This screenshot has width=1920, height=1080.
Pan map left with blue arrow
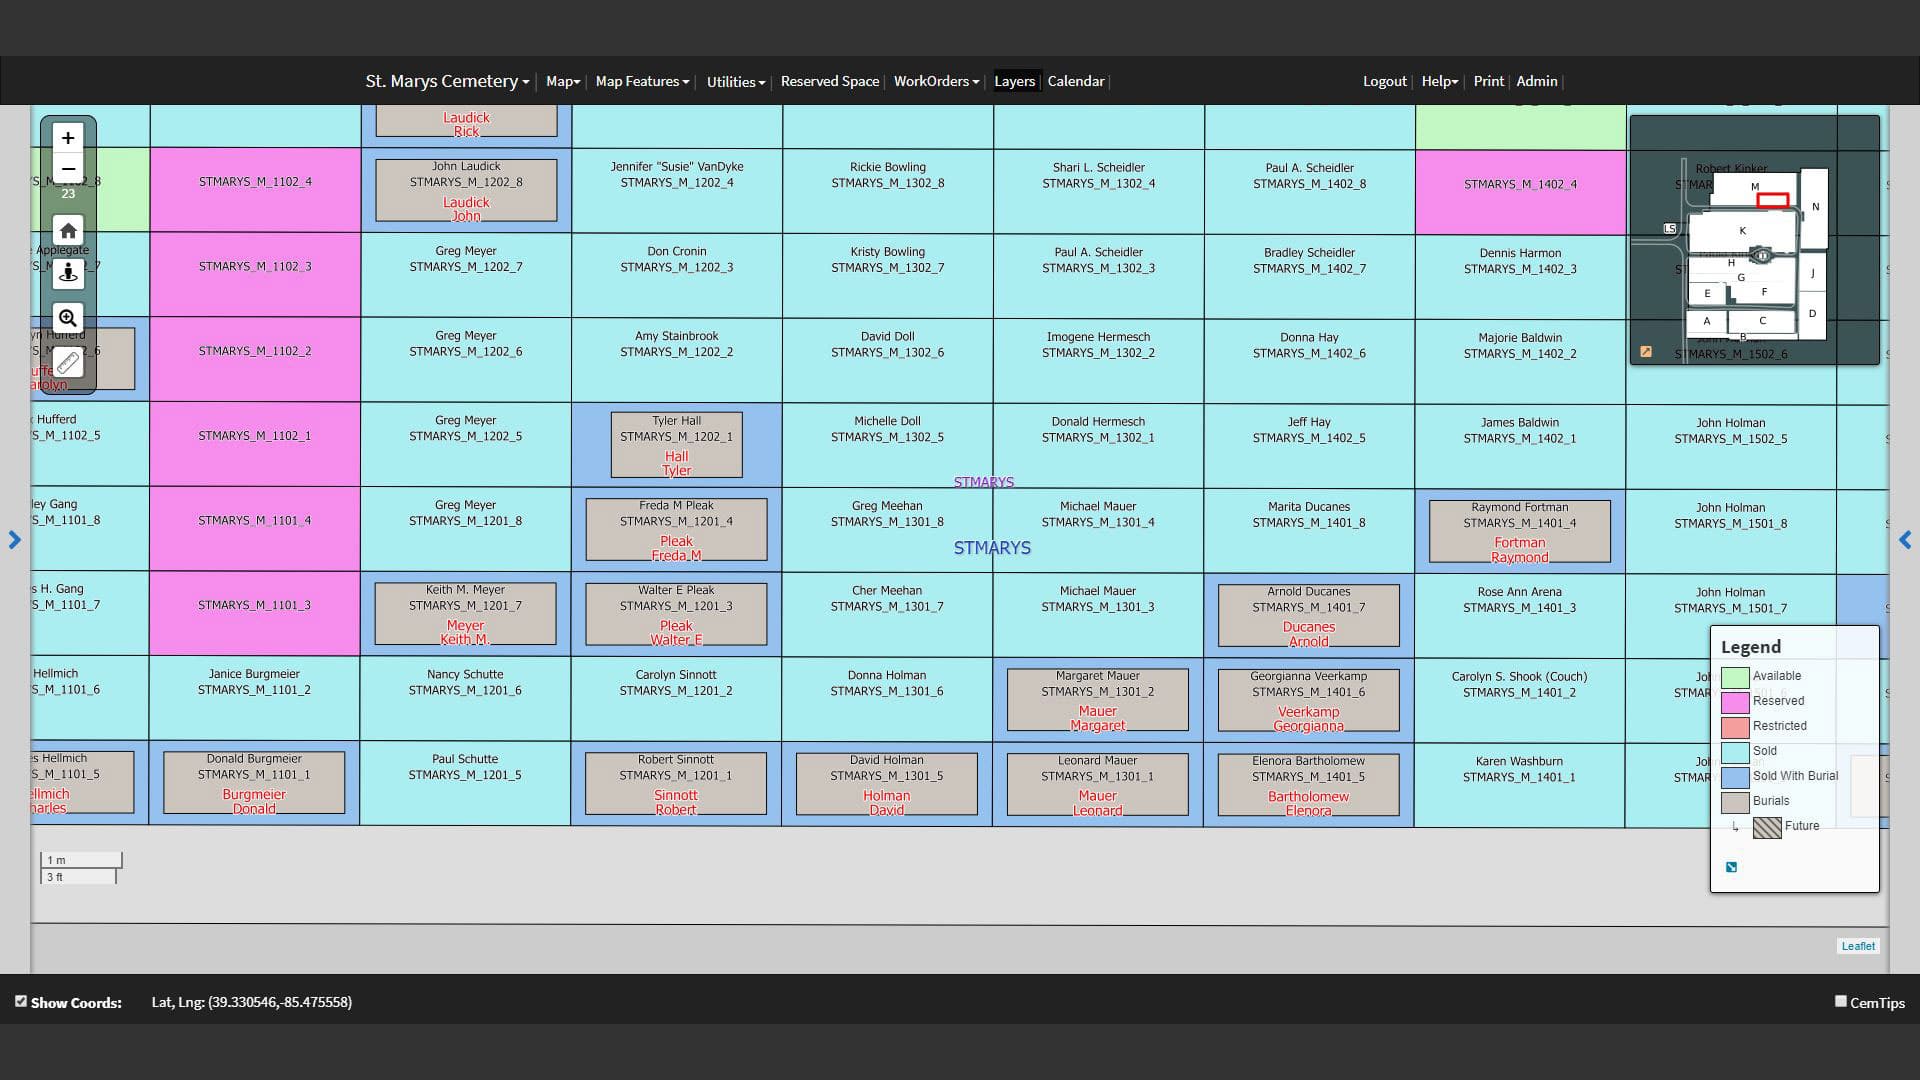pos(14,540)
